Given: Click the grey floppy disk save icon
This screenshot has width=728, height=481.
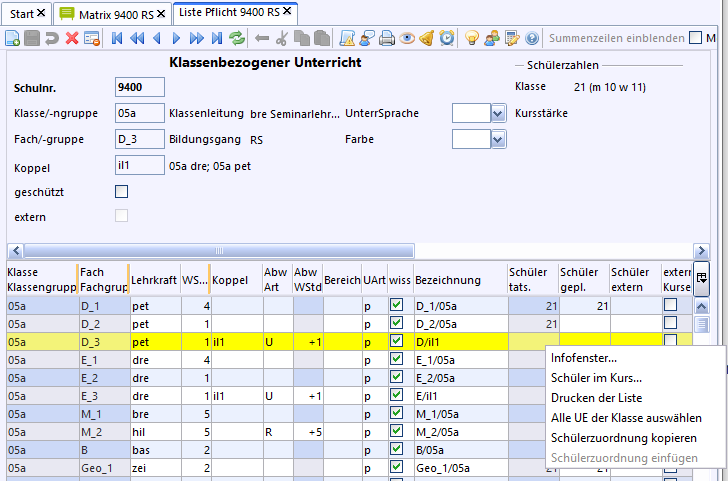Looking at the screenshot, I should tap(32, 38).
